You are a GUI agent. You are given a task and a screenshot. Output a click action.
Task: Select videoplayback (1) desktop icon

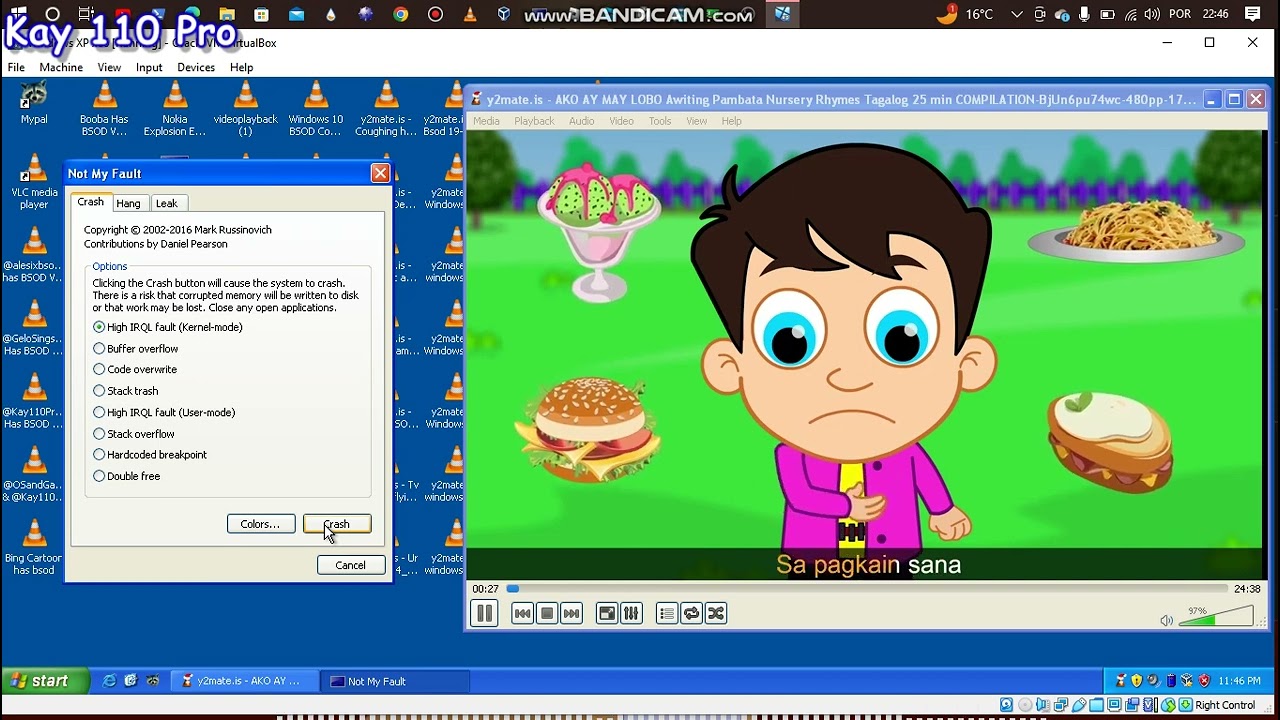[245, 108]
